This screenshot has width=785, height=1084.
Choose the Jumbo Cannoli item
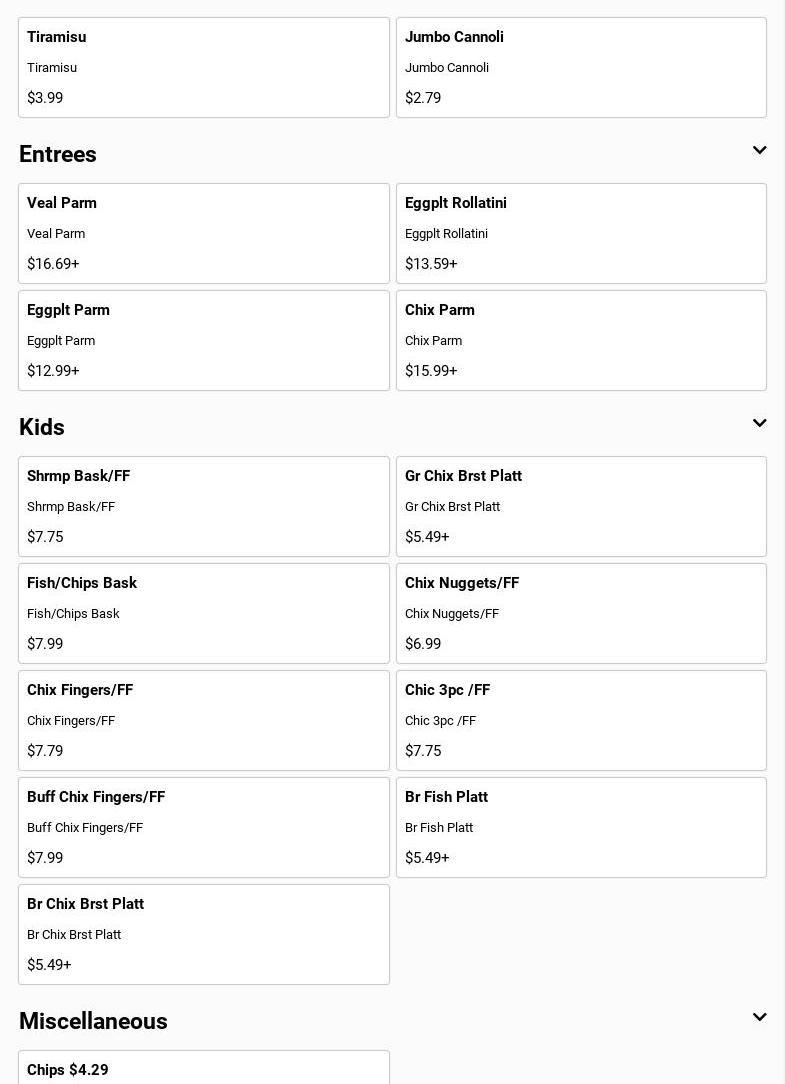[x=581, y=68]
